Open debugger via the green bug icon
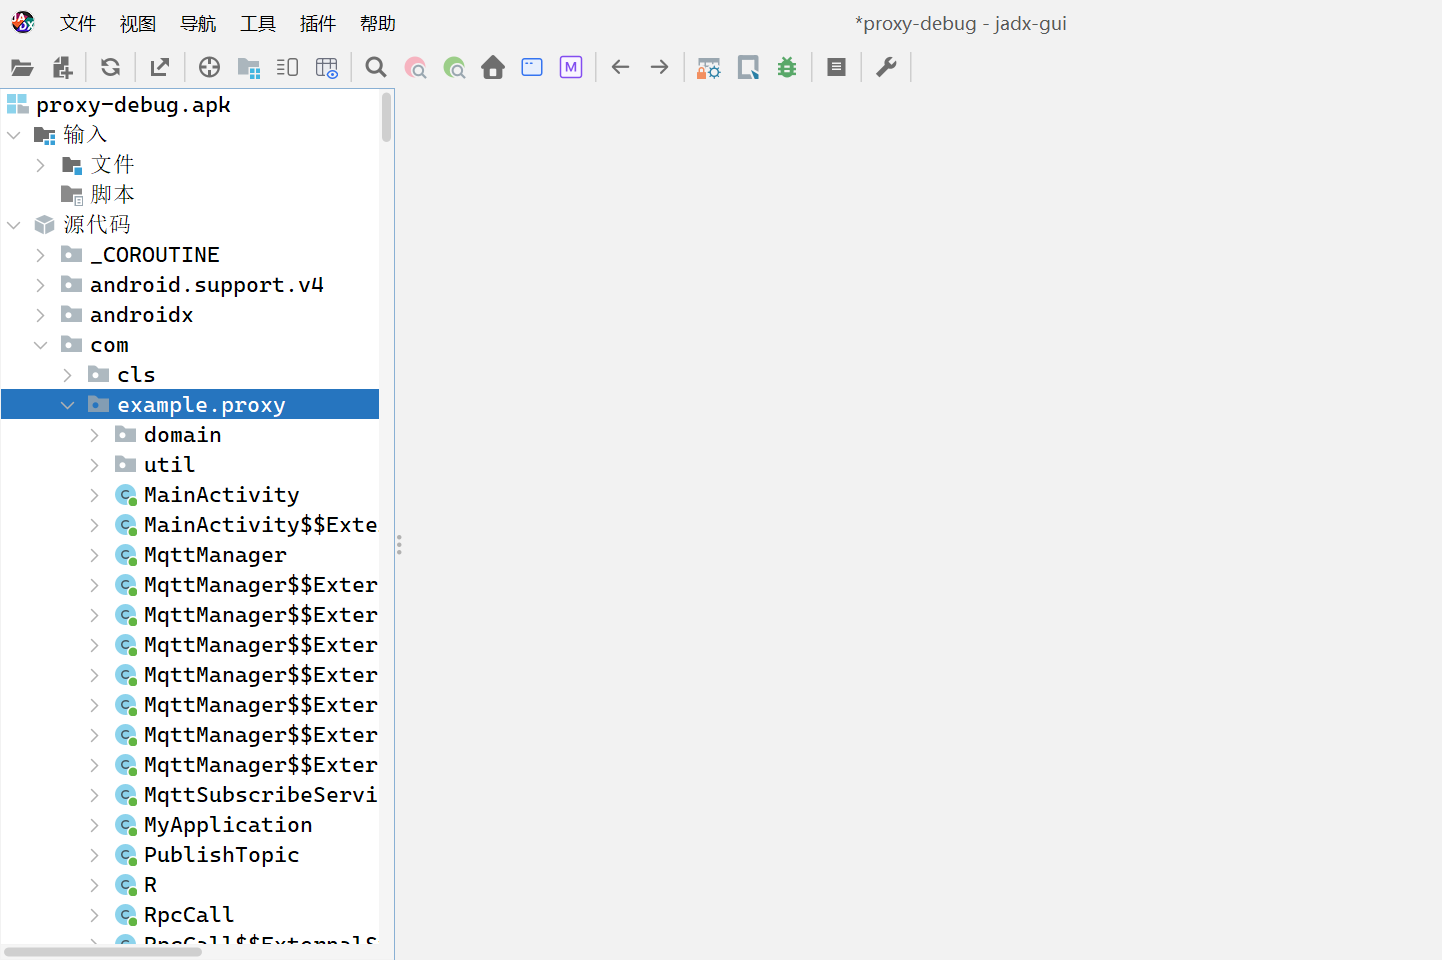The height and width of the screenshot is (960, 1442). pyautogui.click(x=787, y=68)
